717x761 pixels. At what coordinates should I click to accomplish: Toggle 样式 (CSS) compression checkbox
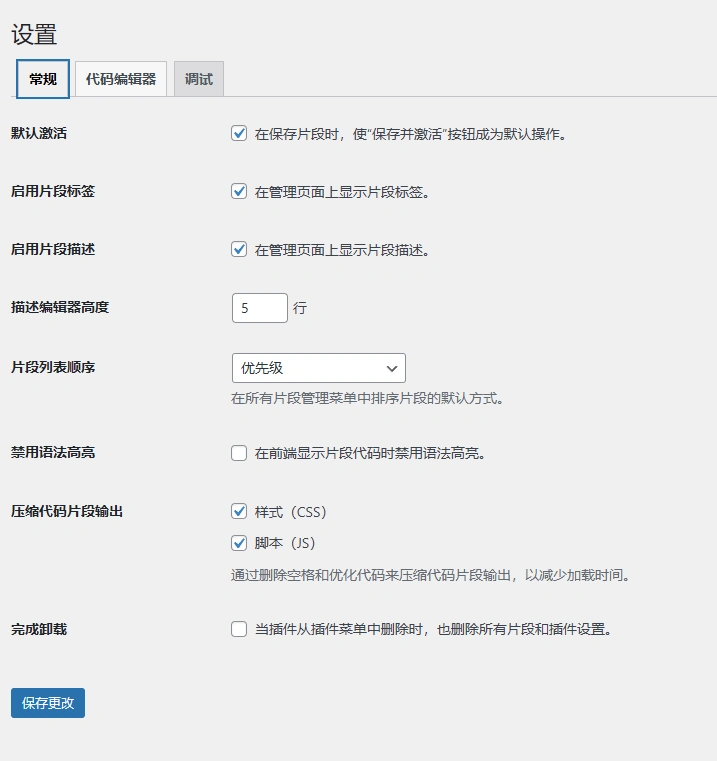[239, 512]
